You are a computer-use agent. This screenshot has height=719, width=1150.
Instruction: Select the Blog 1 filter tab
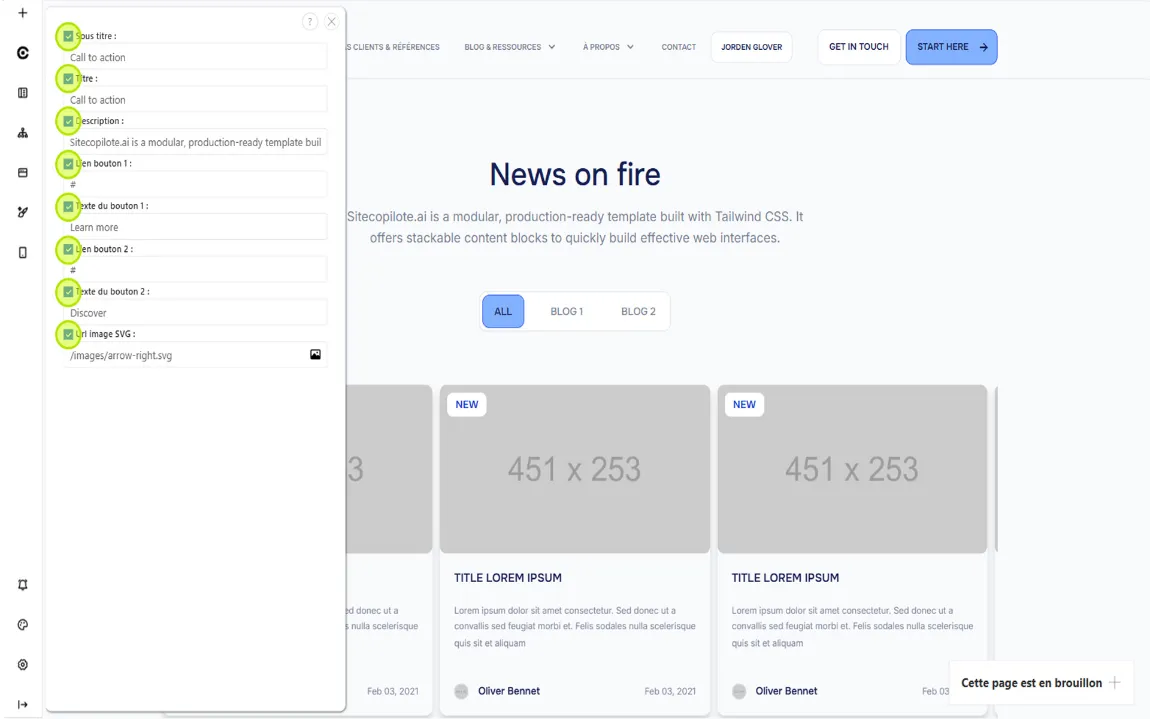coord(566,311)
